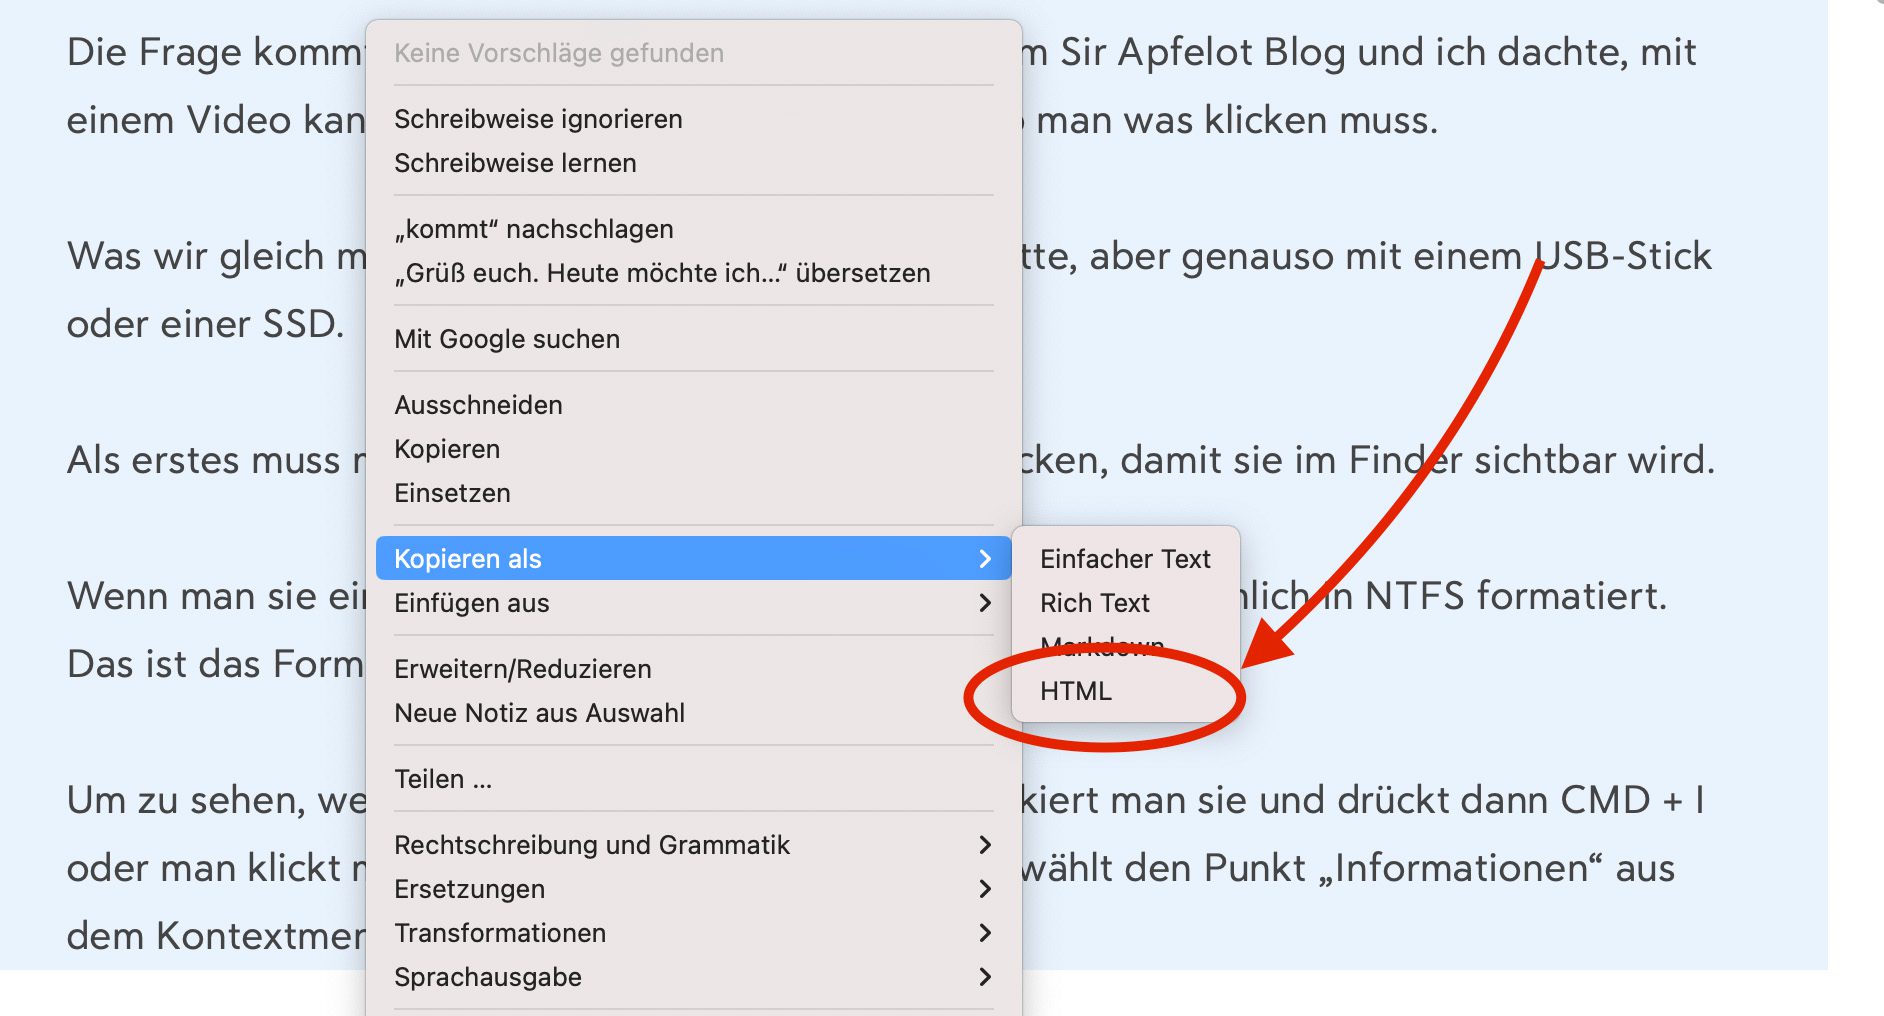Click the text 'oder einer SSD.'
The height and width of the screenshot is (1016, 1884).
click(x=205, y=324)
